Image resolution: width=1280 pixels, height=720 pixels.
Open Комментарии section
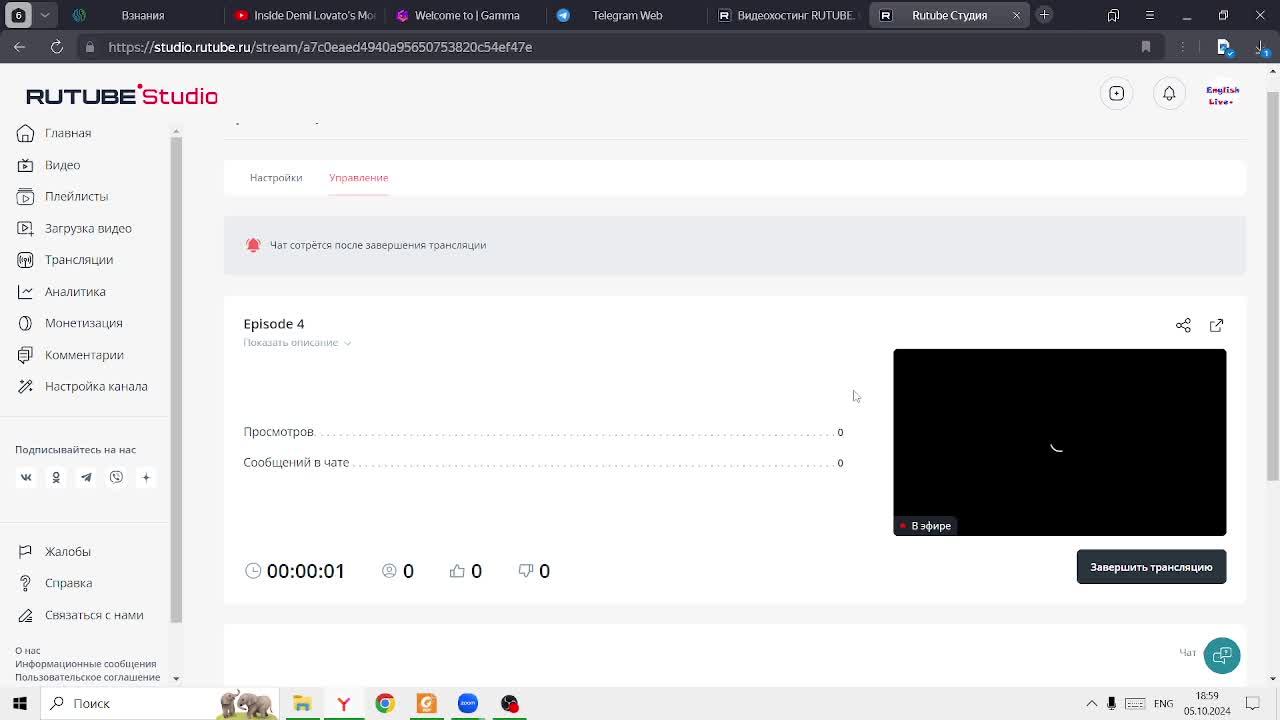tap(84, 355)
